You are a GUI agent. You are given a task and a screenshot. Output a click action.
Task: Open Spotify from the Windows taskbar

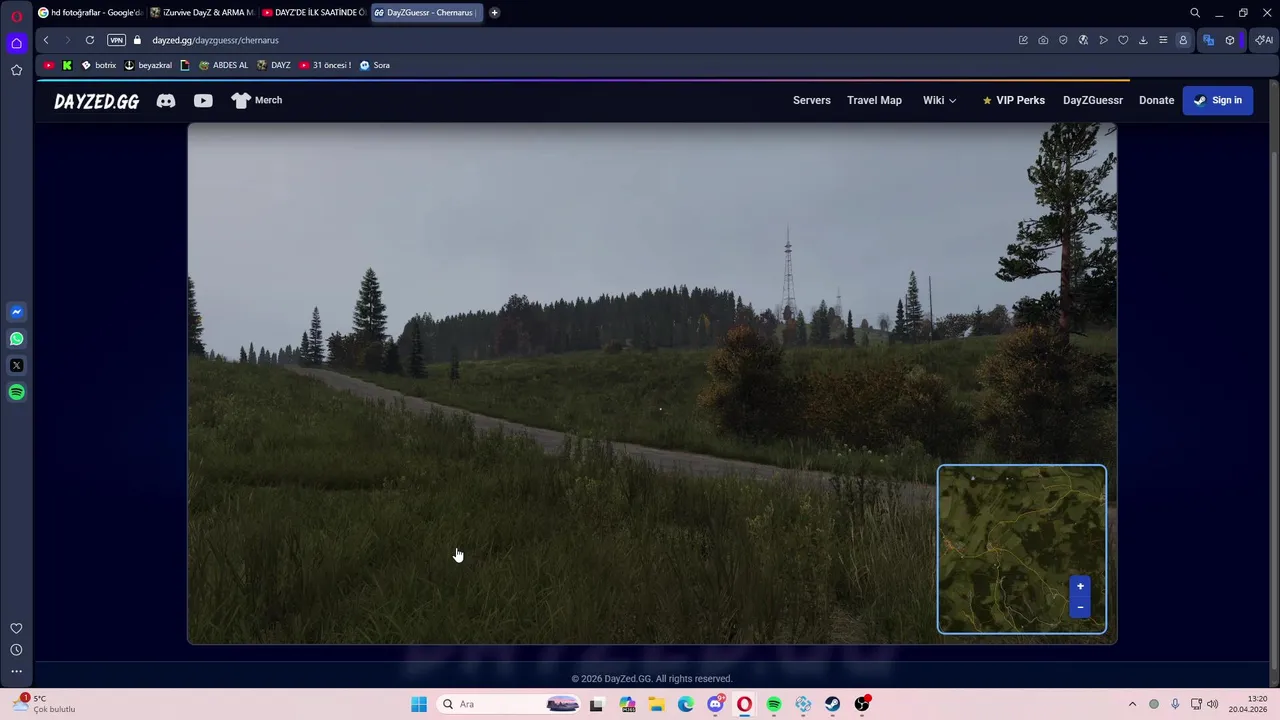[774, 704]
